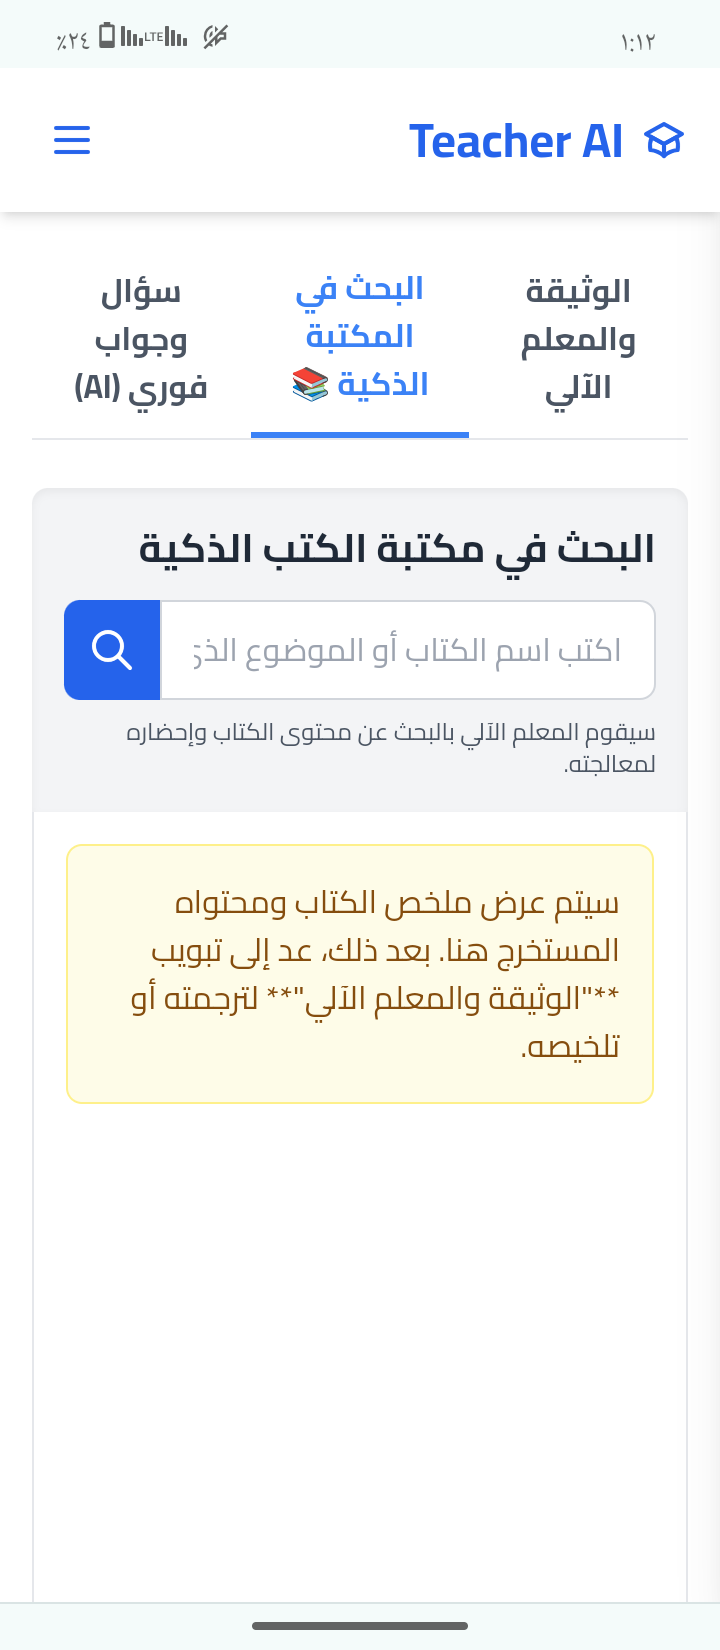Tap the battery percentage ٢٤٪ text
The image size is (720, 1650).
coord(73,40)
